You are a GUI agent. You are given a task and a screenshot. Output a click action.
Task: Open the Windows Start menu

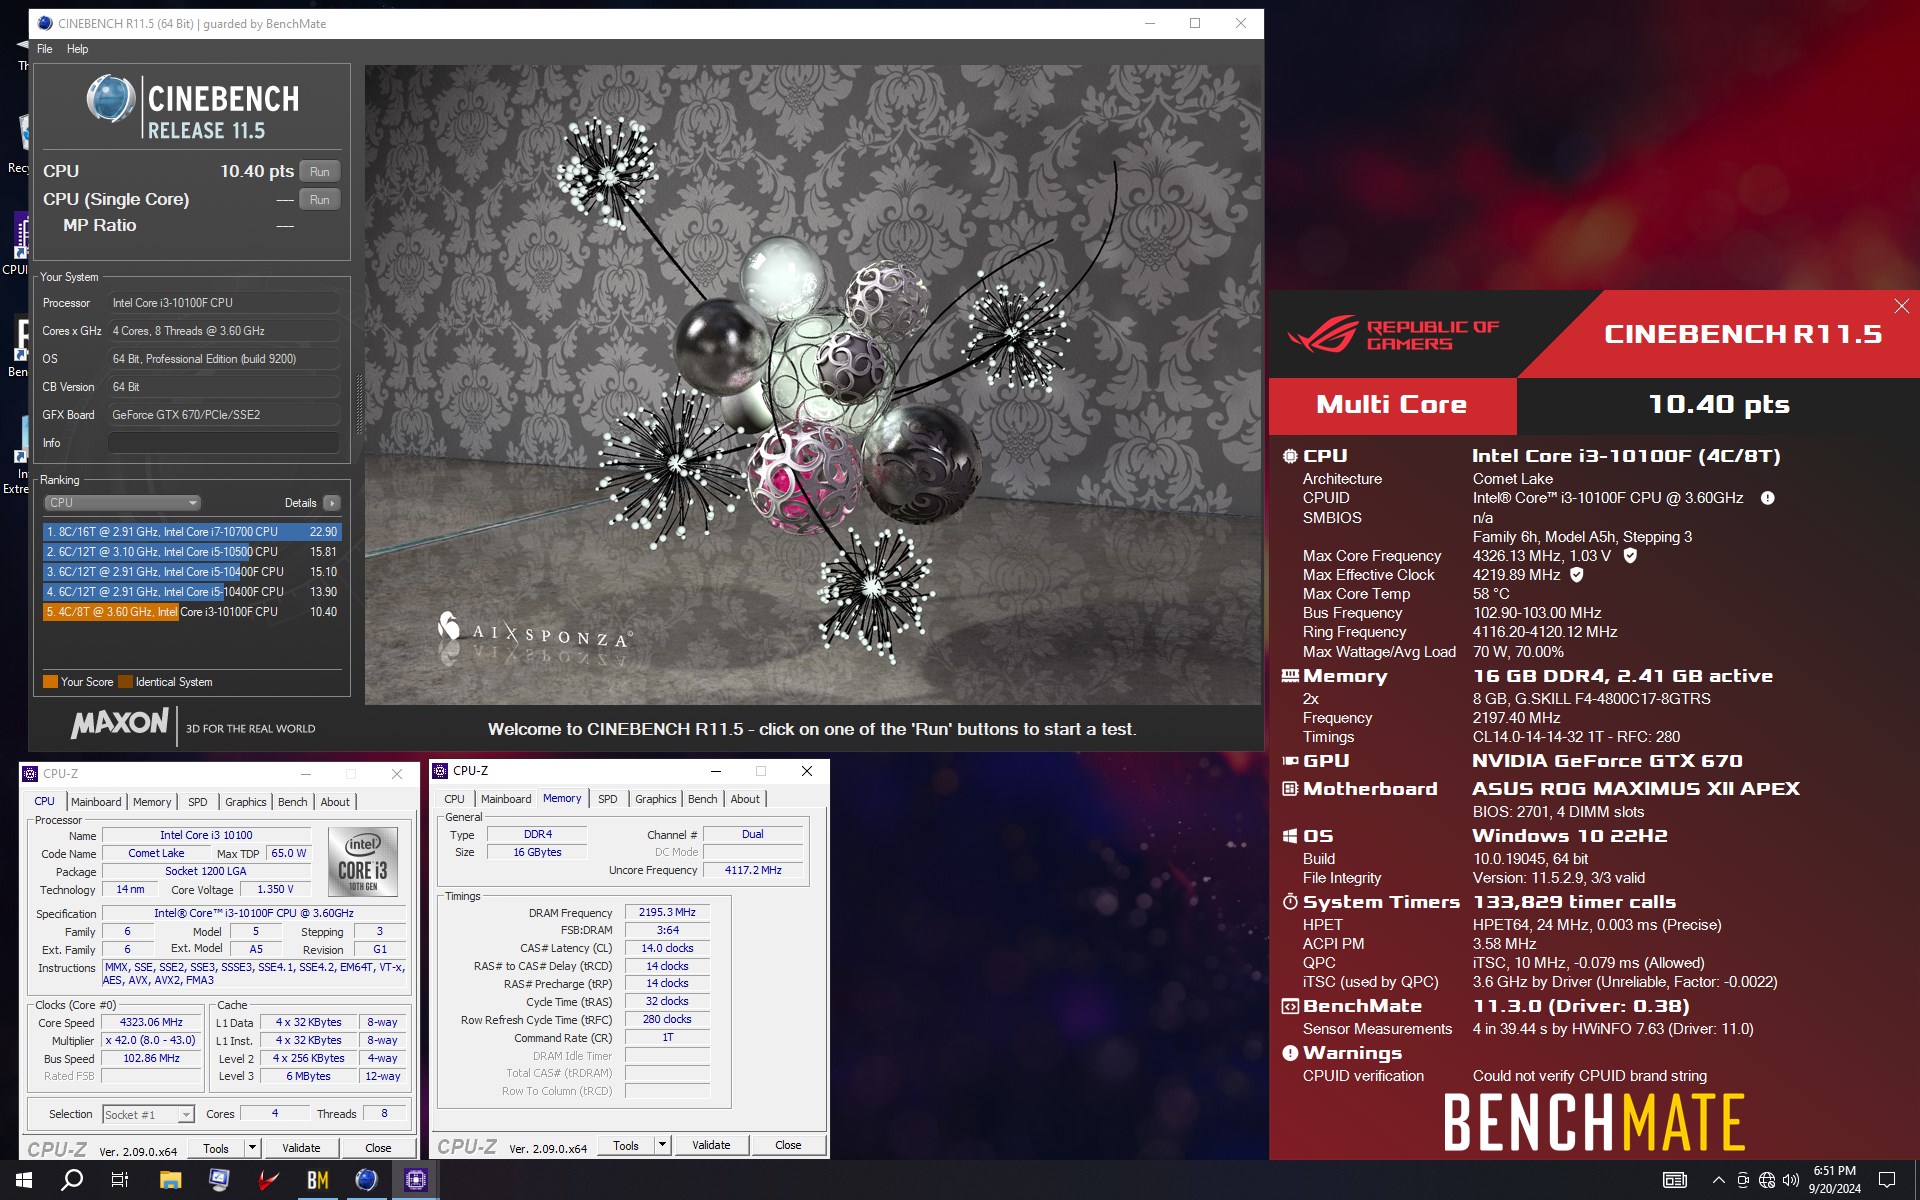click(x=24, y=1180)
